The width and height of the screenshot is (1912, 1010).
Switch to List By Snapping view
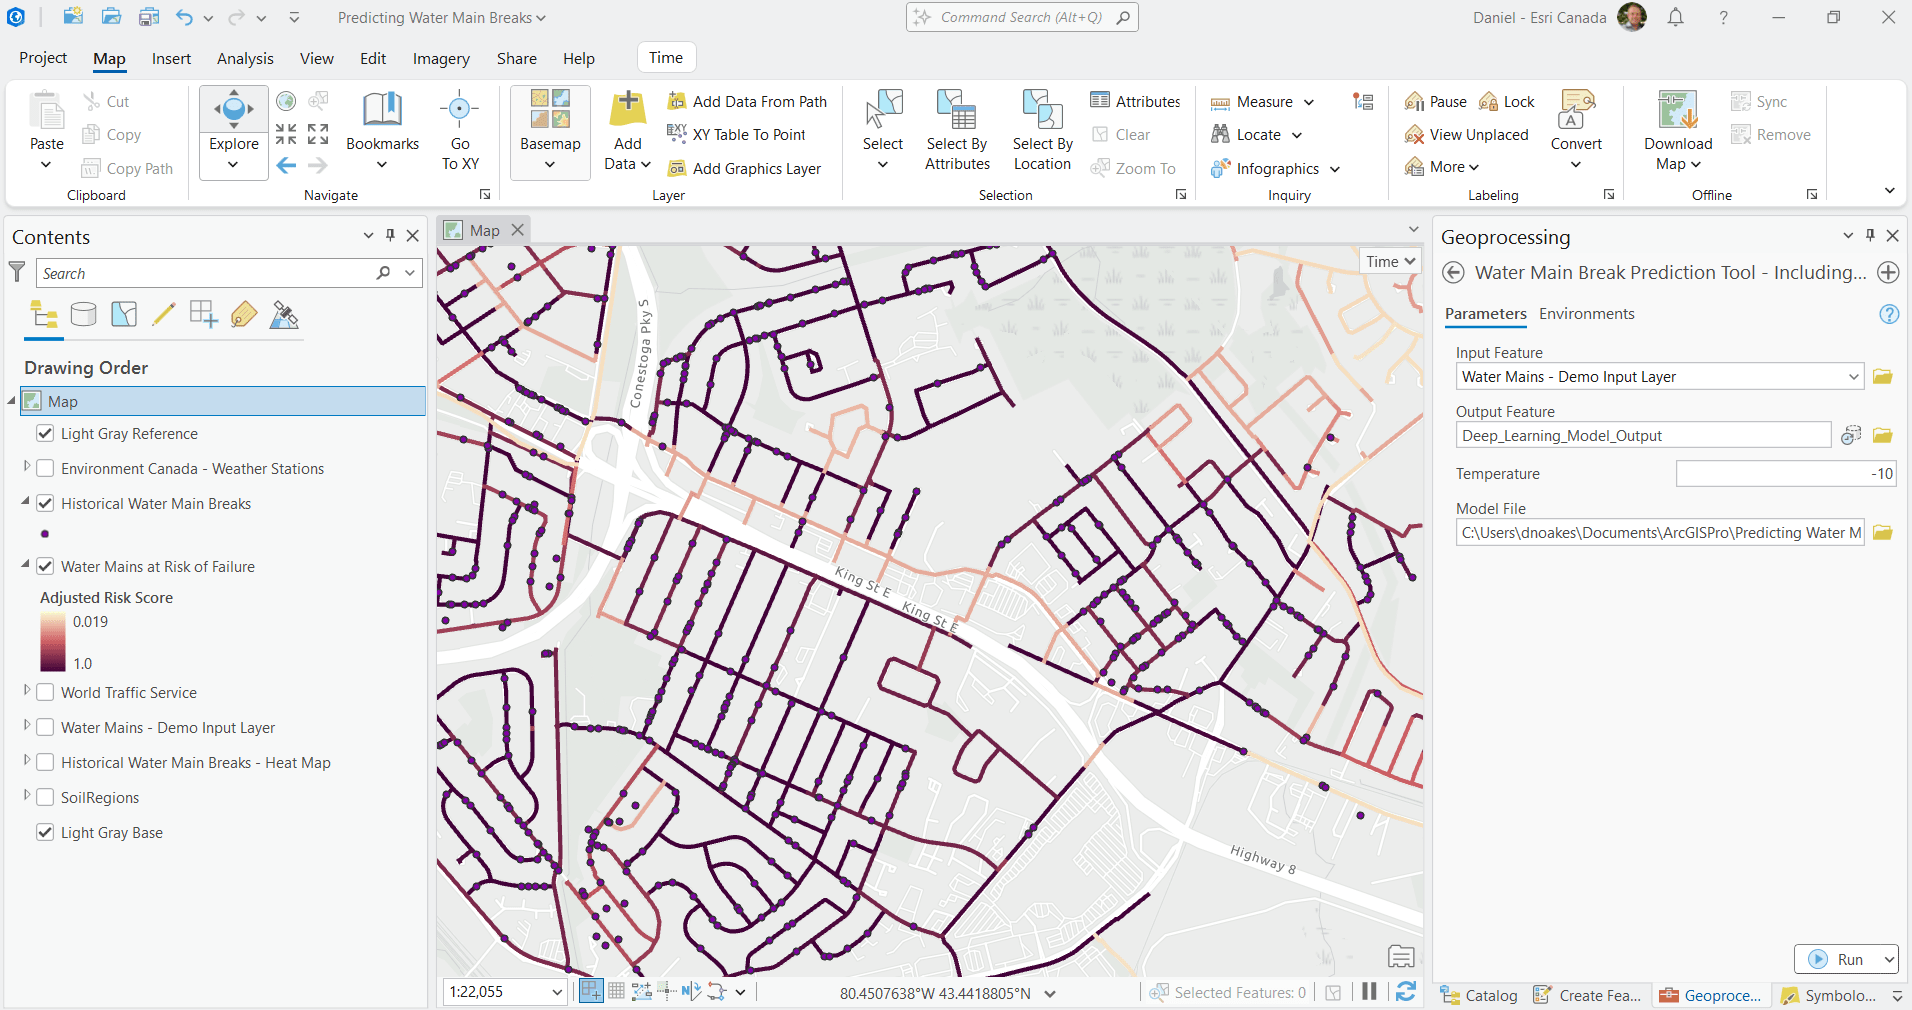[x=204, y=315]
